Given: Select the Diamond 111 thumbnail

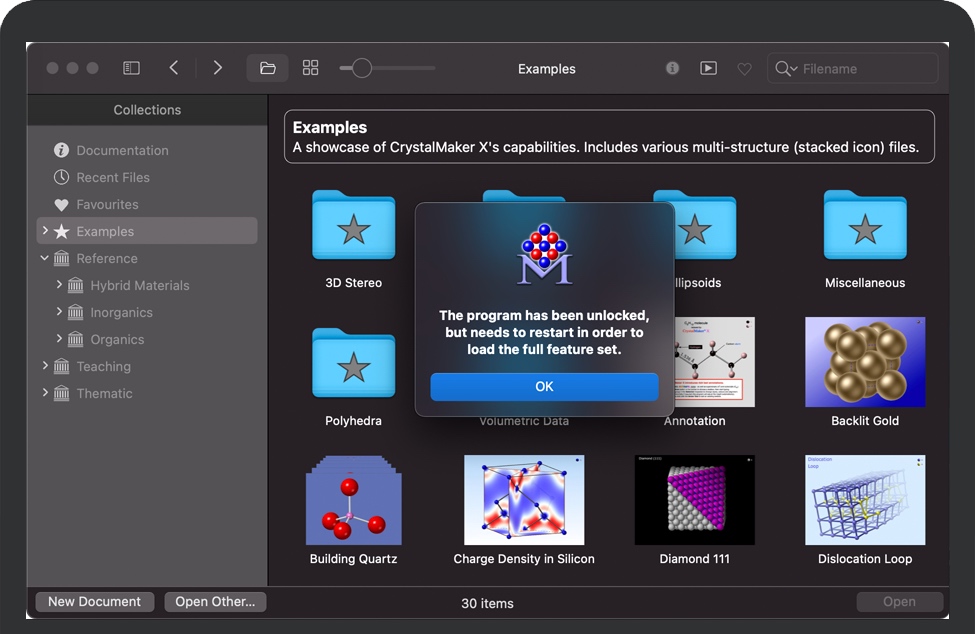Looking at the screenshot, I should 695,500.
